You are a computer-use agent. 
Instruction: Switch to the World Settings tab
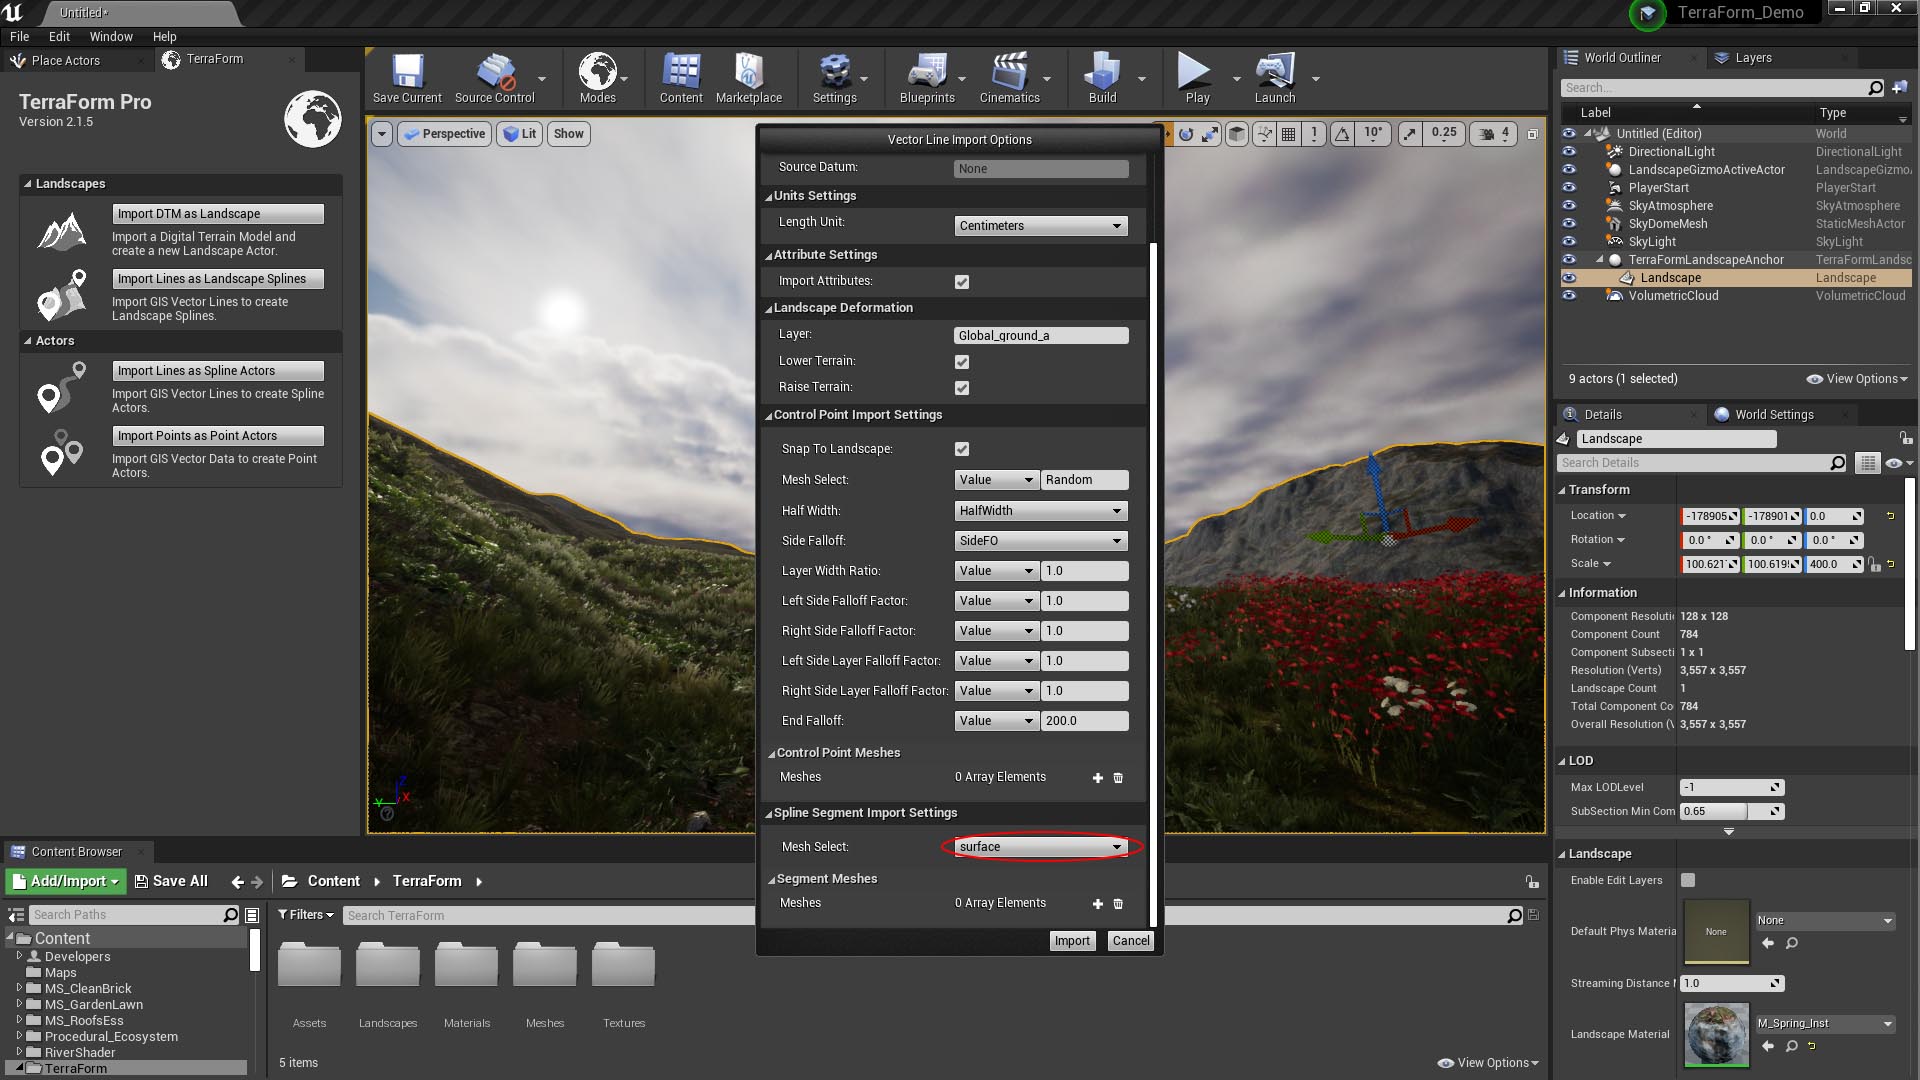1774,415
